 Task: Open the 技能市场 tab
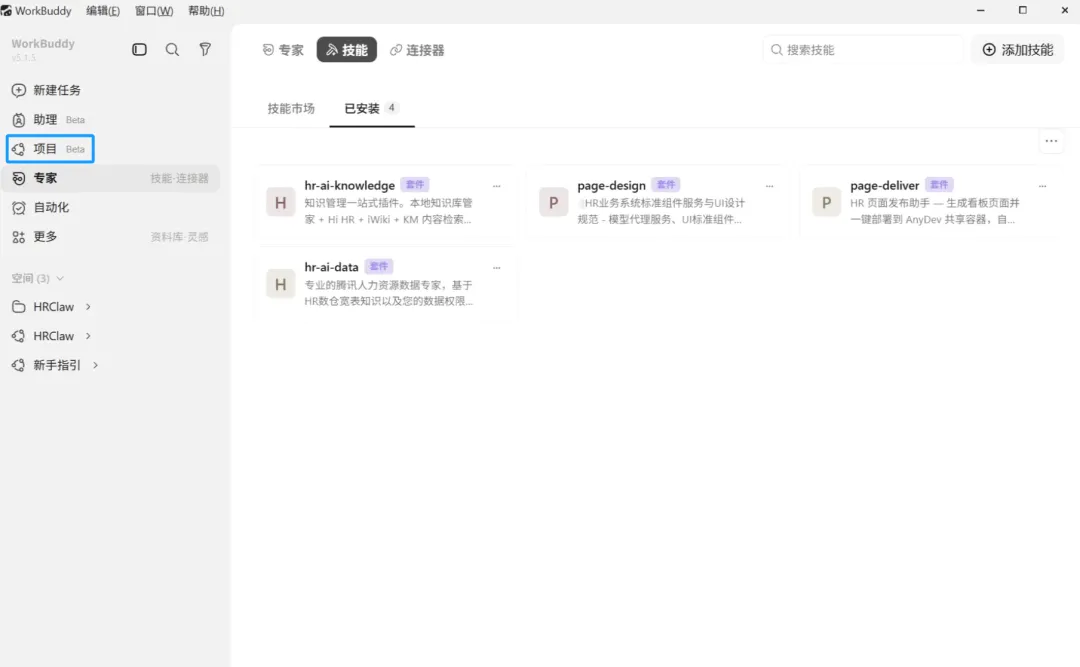291,108
